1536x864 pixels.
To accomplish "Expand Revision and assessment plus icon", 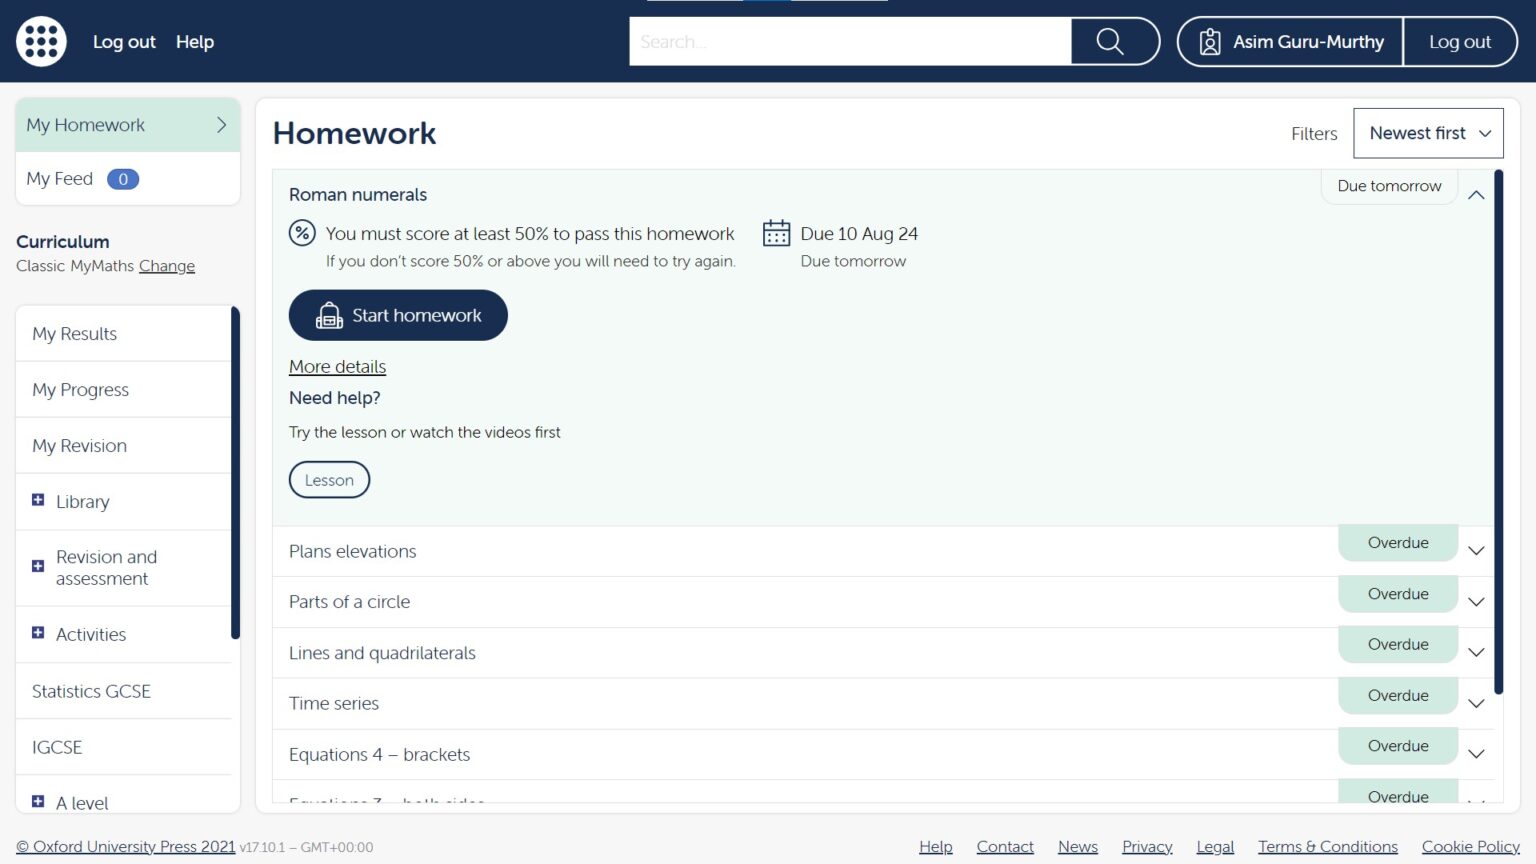I will point(38,566).
